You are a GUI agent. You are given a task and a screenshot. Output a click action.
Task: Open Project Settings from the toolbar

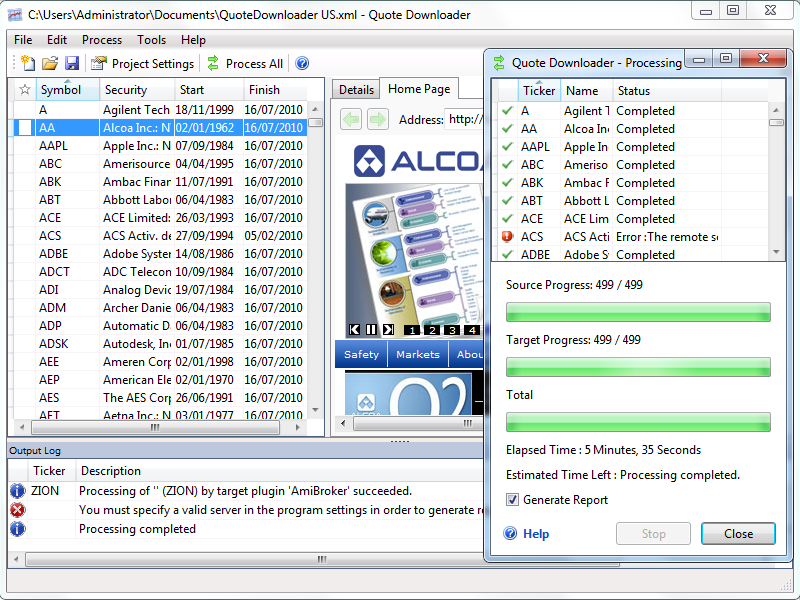(x=142, y=63)
